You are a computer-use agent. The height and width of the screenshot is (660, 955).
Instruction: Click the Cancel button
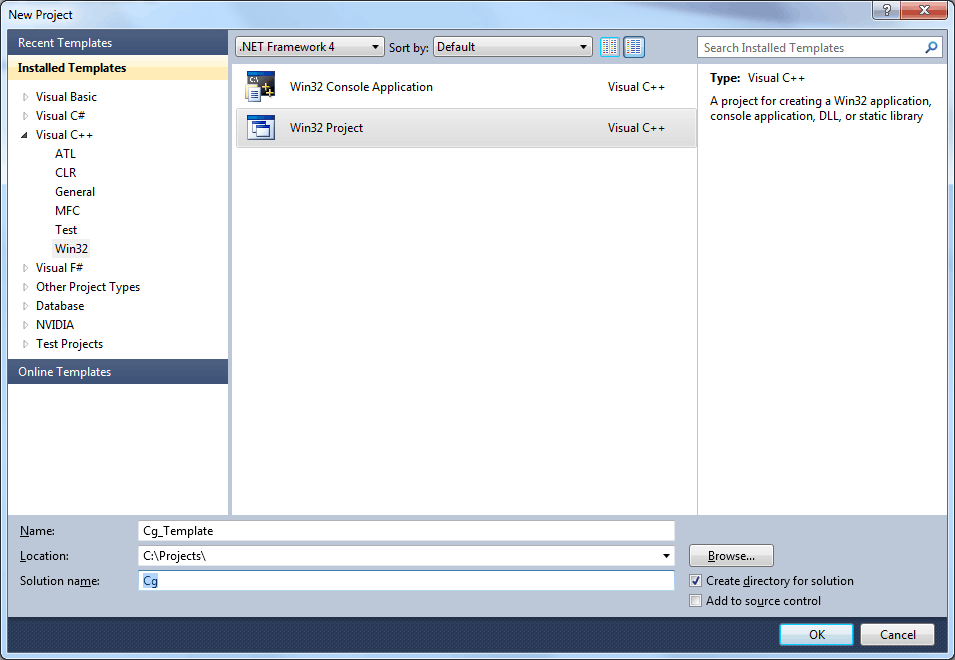tap(897, 634)
